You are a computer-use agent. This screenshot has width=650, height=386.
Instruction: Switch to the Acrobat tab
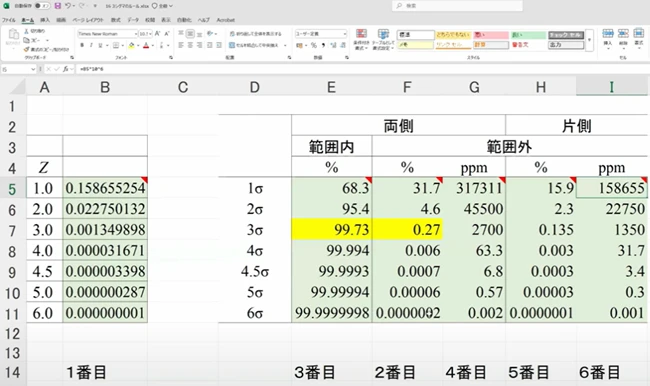[226, 20]
